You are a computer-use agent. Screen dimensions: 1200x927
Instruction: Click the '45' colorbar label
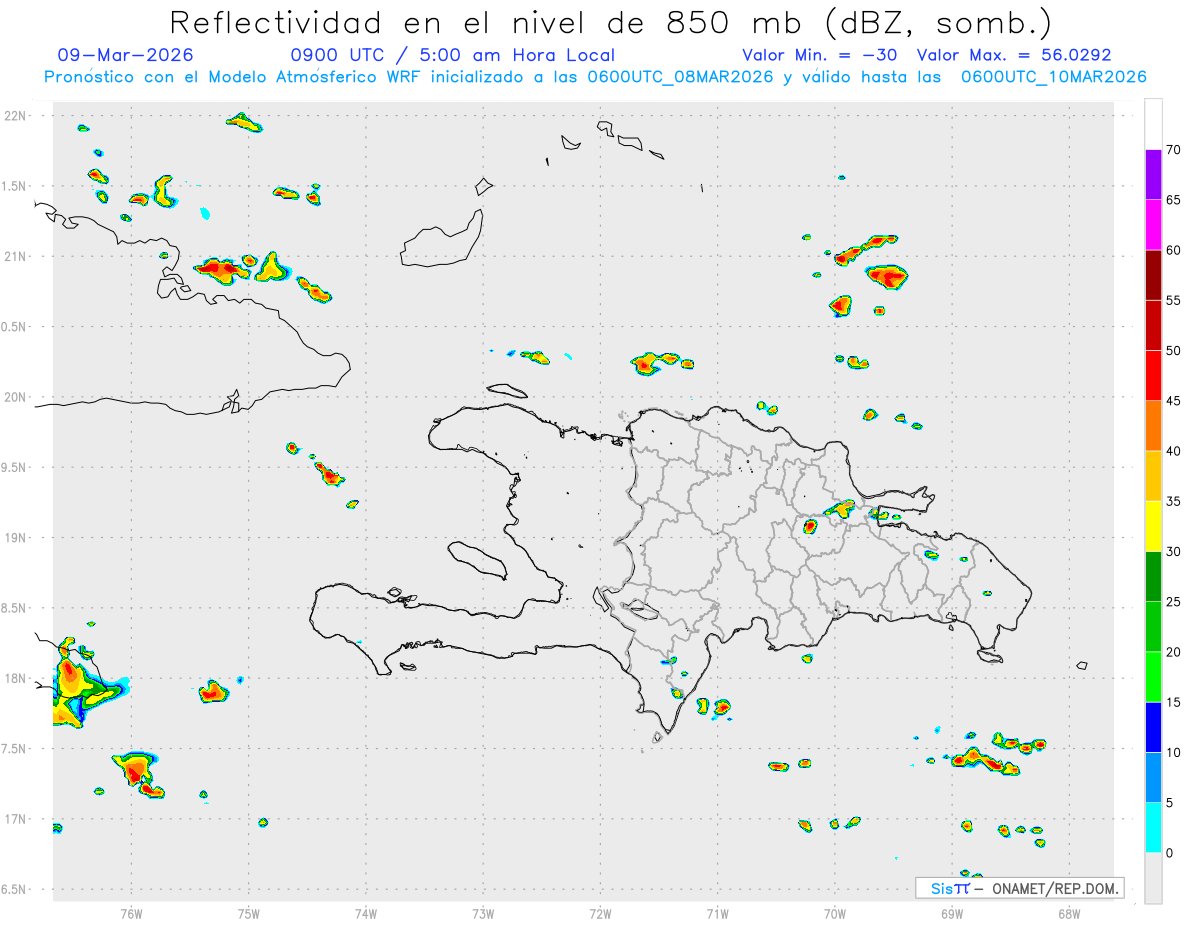tap(1173, 401)
